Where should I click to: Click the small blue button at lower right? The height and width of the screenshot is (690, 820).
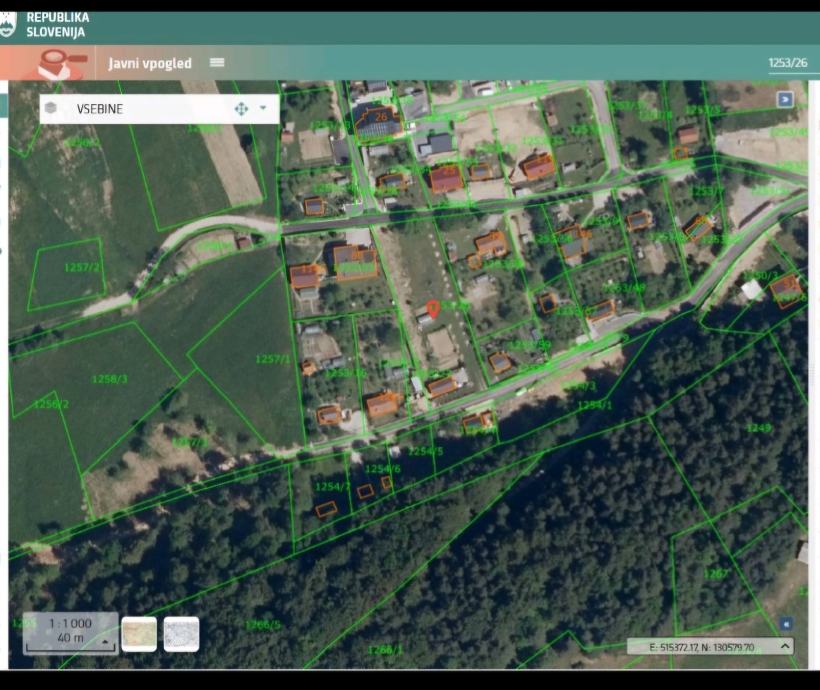click(786, 623)
